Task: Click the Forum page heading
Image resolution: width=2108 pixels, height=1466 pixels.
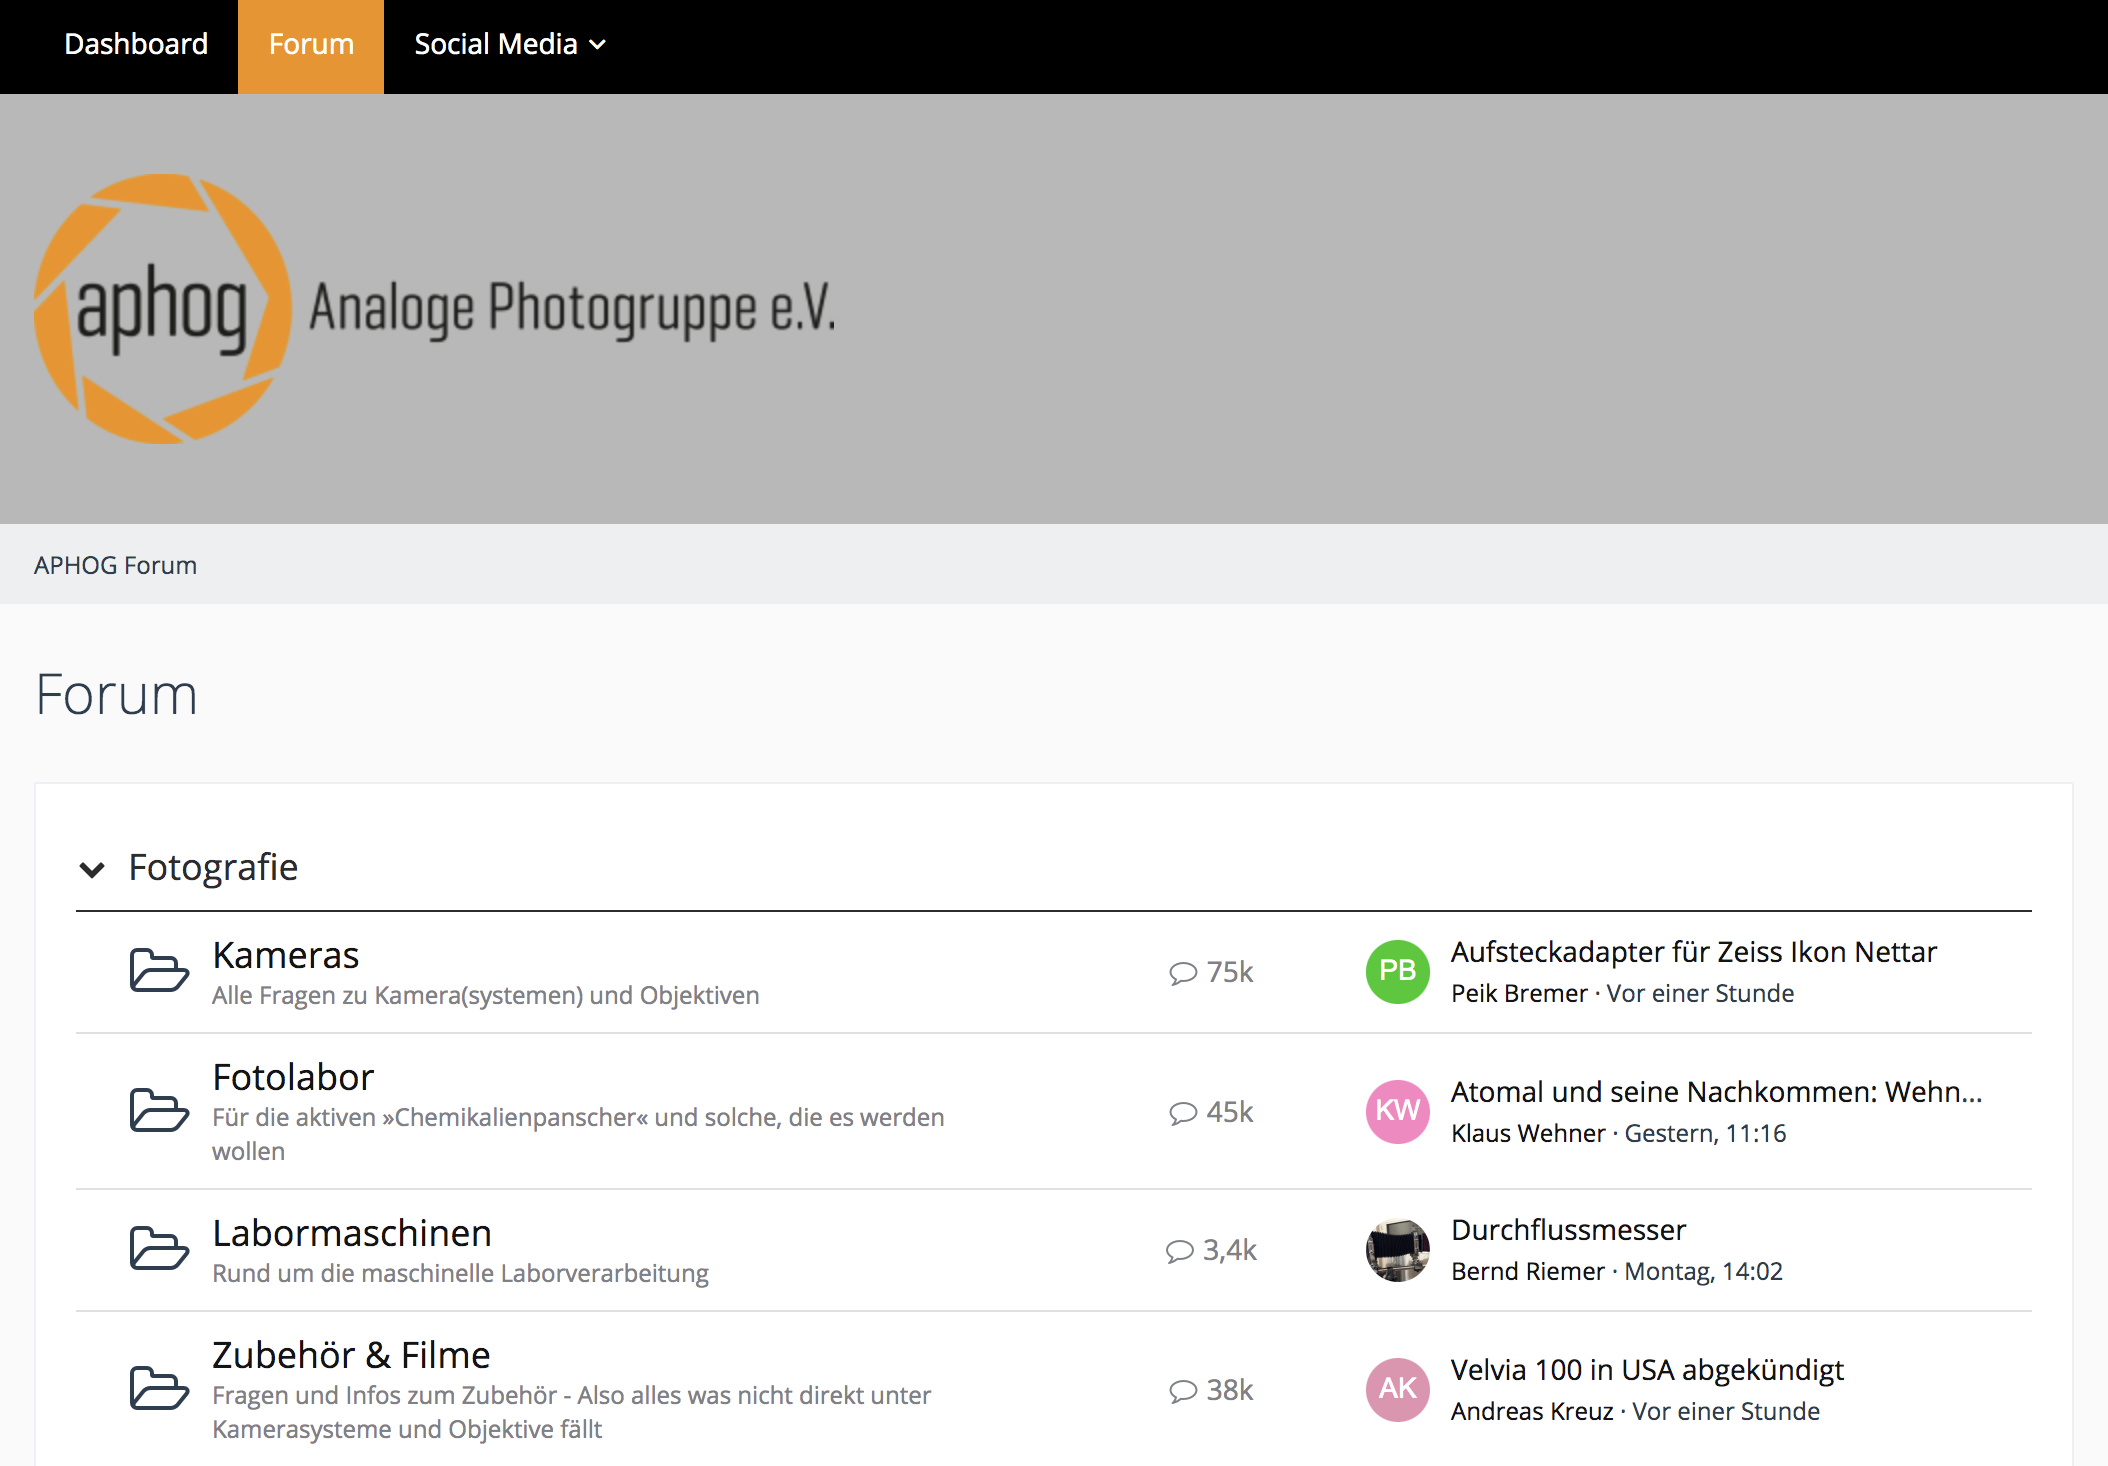Action: [x=116, y=694]
